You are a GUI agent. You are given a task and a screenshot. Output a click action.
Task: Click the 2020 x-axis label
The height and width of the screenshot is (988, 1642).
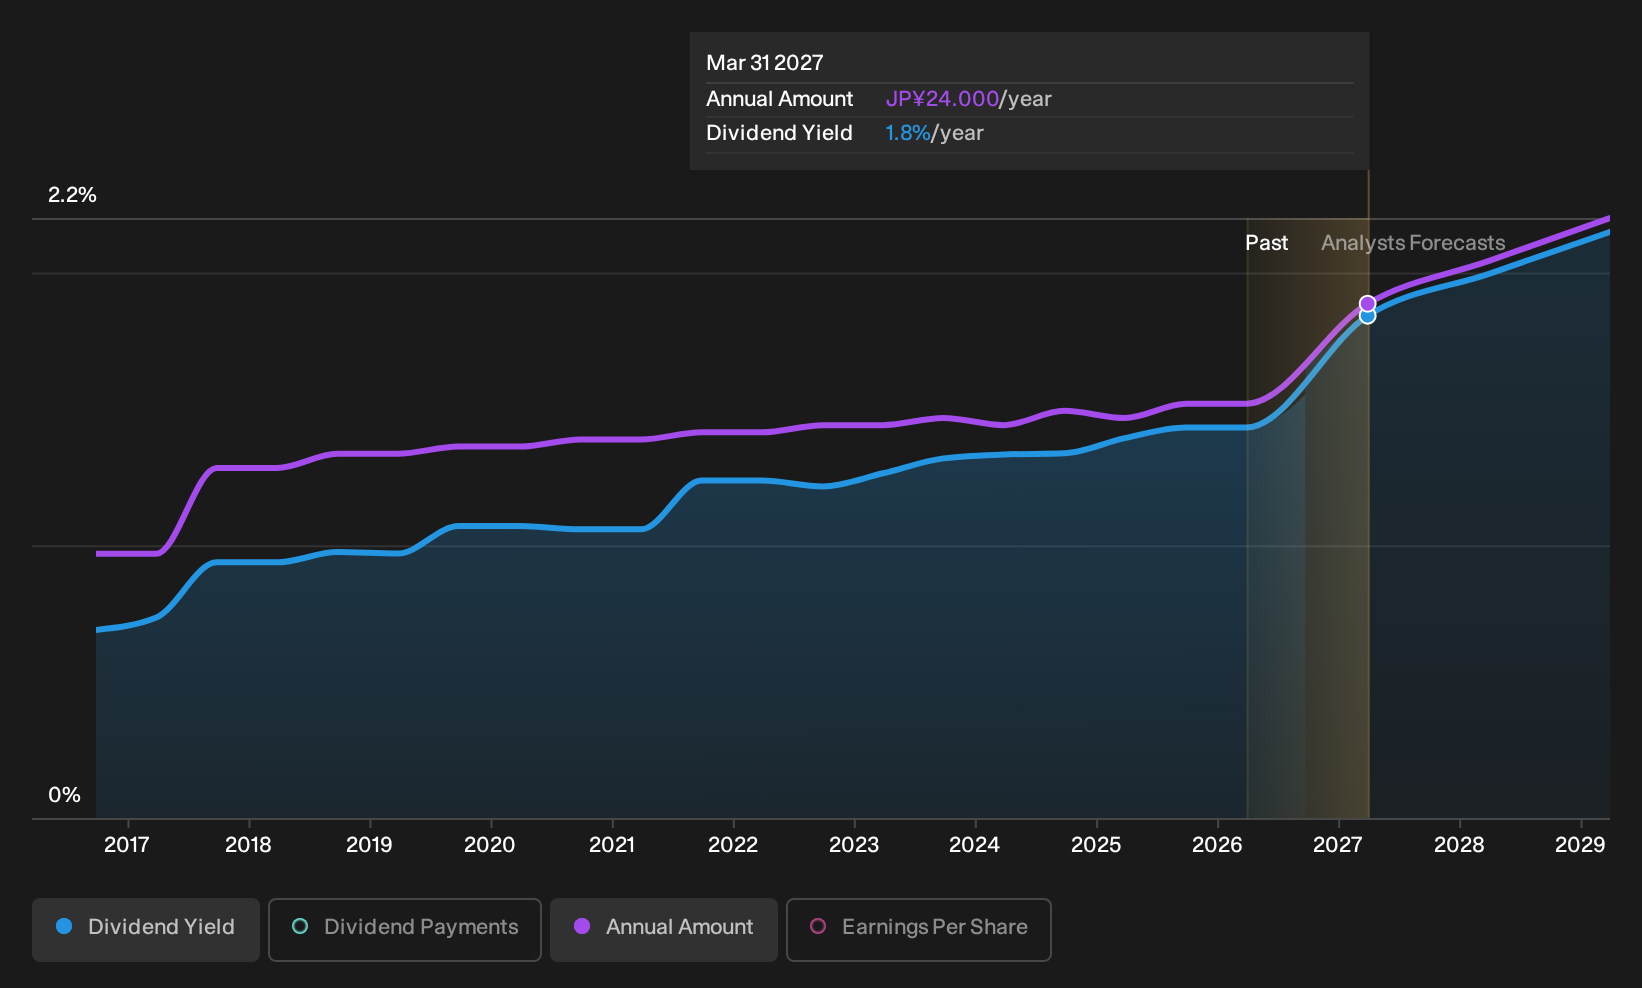[490, 845]
